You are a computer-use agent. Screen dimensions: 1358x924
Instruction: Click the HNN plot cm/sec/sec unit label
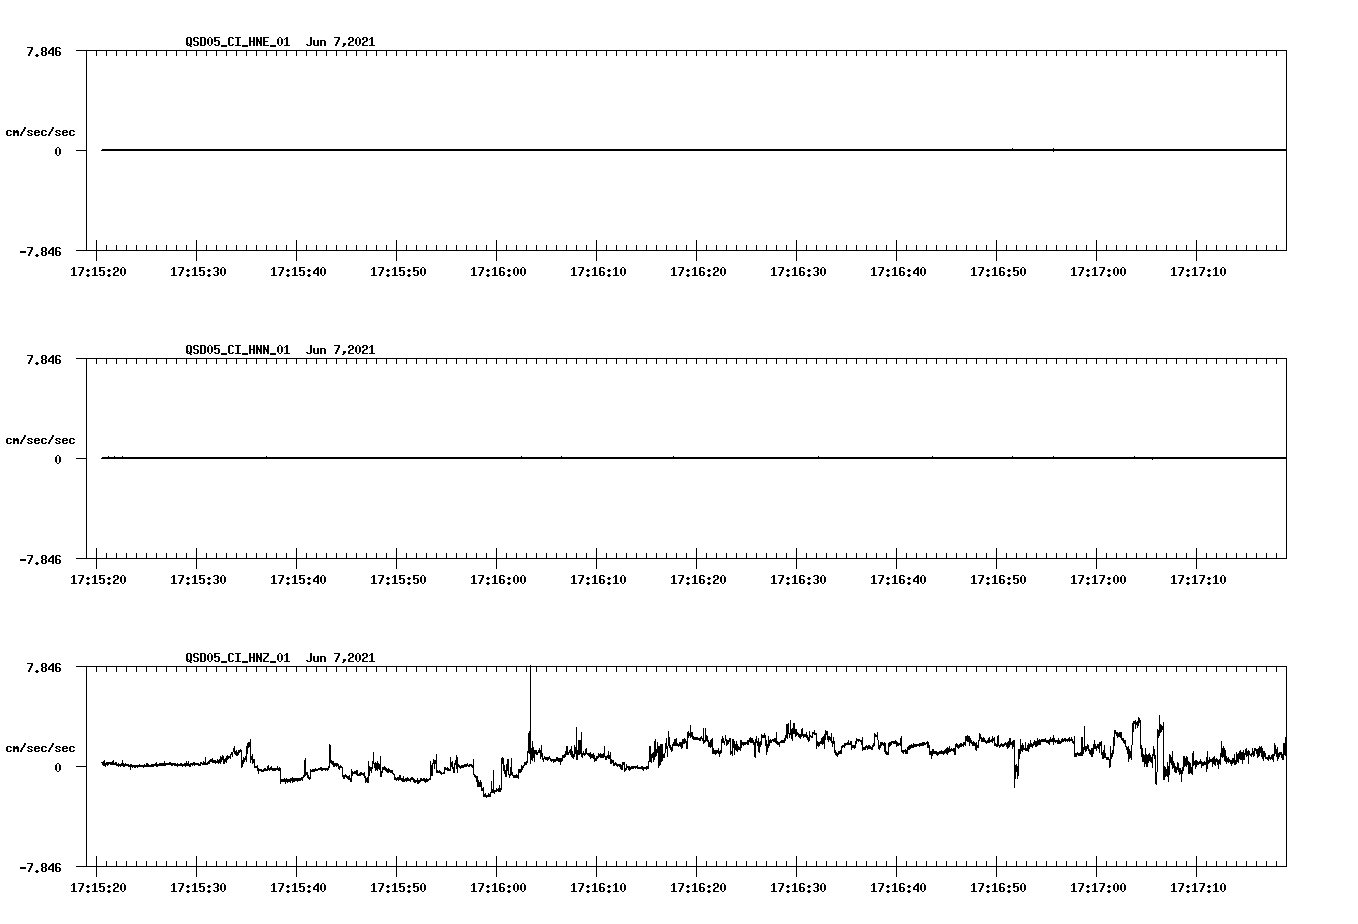pyautogui.click(x=40, y=440)
